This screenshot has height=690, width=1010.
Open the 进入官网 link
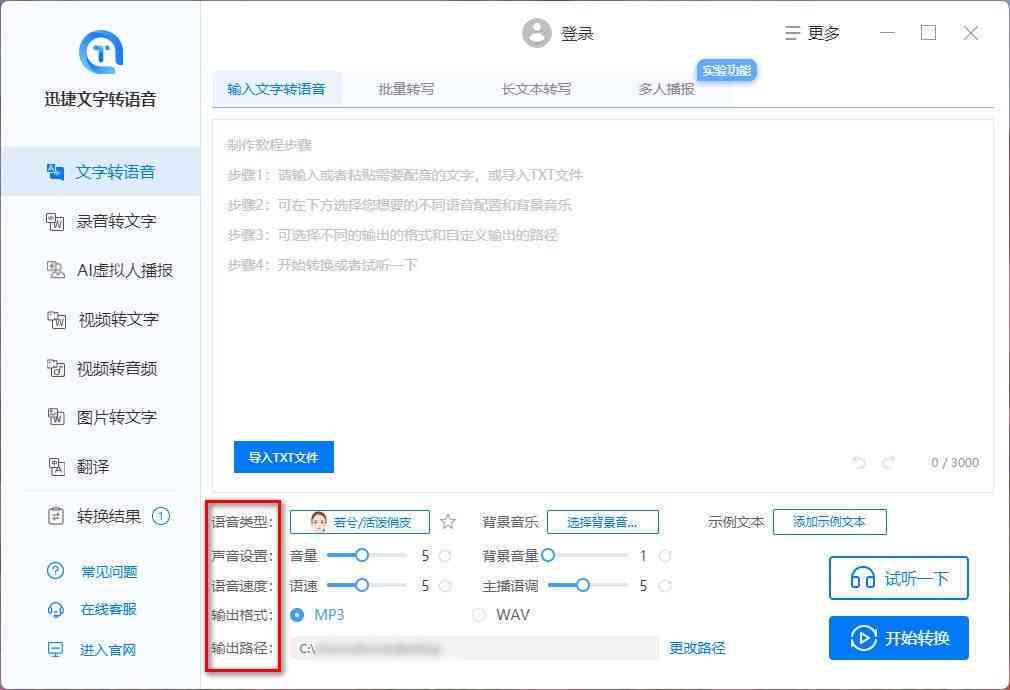108,650
